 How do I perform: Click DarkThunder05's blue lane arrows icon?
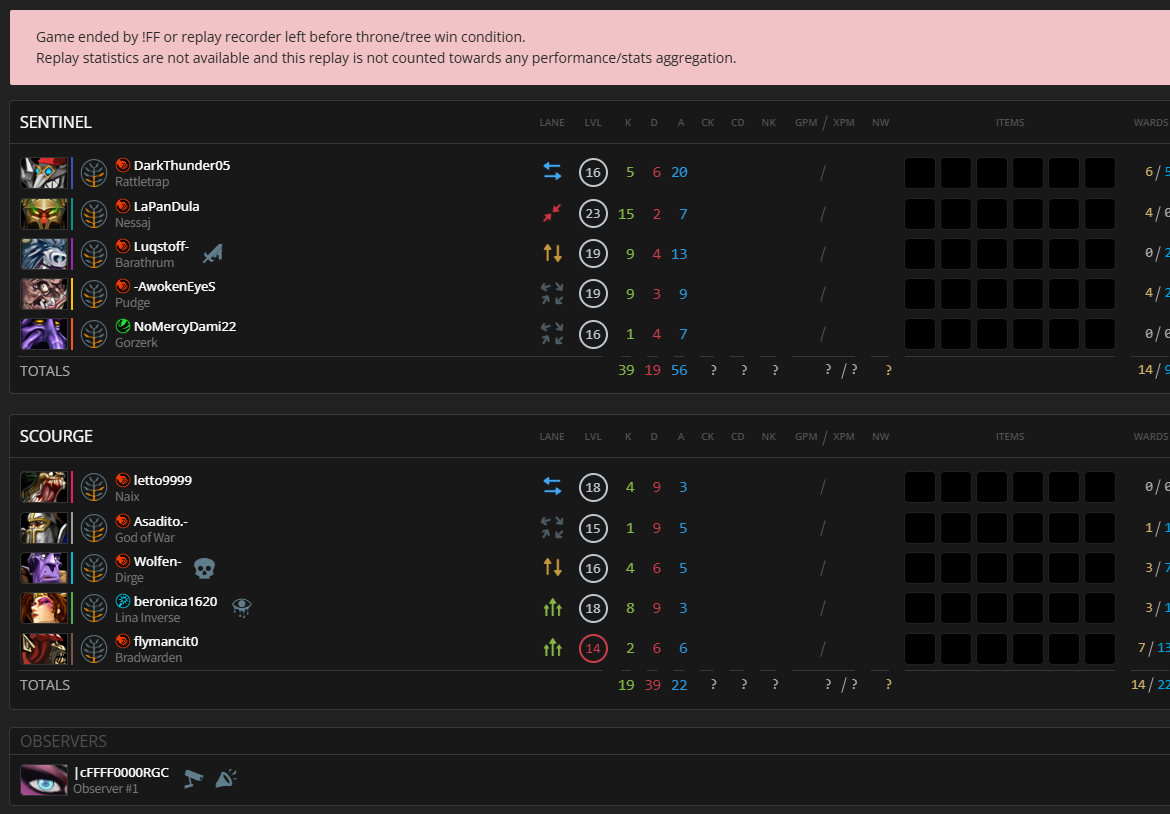point(552,172)
